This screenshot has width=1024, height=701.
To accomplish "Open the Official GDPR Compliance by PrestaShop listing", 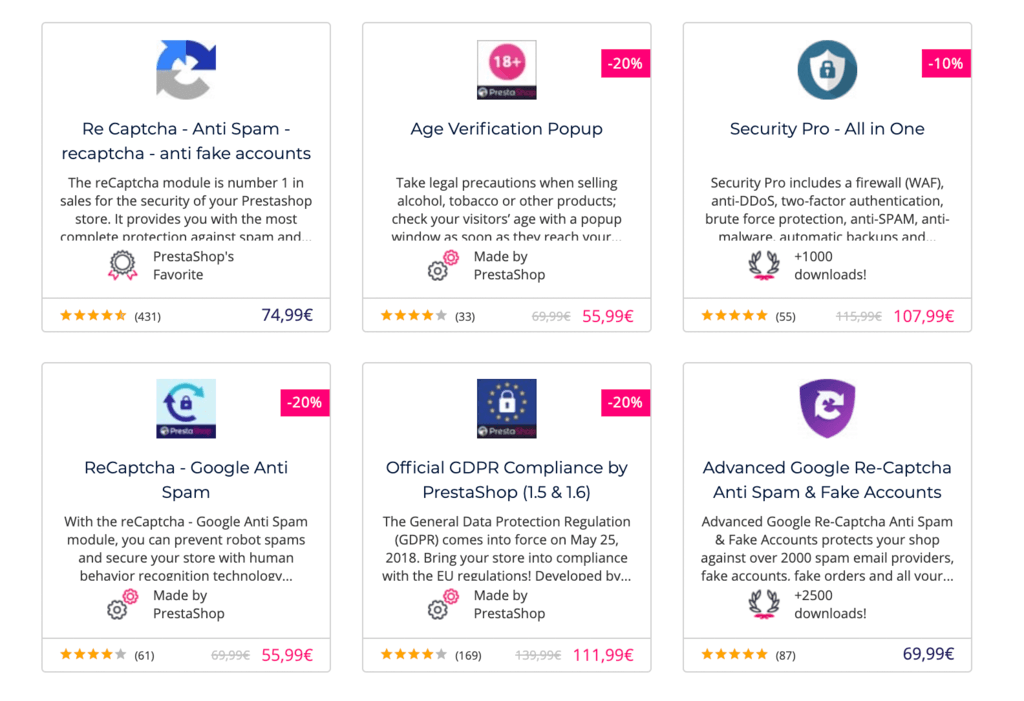I will click(506, 478).
